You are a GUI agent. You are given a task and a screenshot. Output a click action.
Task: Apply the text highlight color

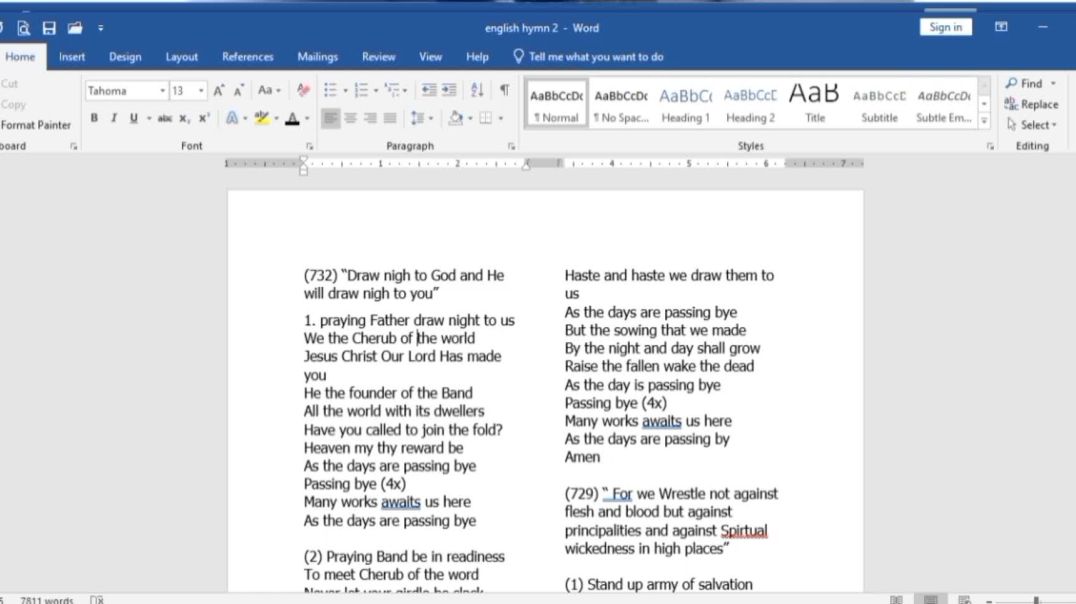(261, 118)
